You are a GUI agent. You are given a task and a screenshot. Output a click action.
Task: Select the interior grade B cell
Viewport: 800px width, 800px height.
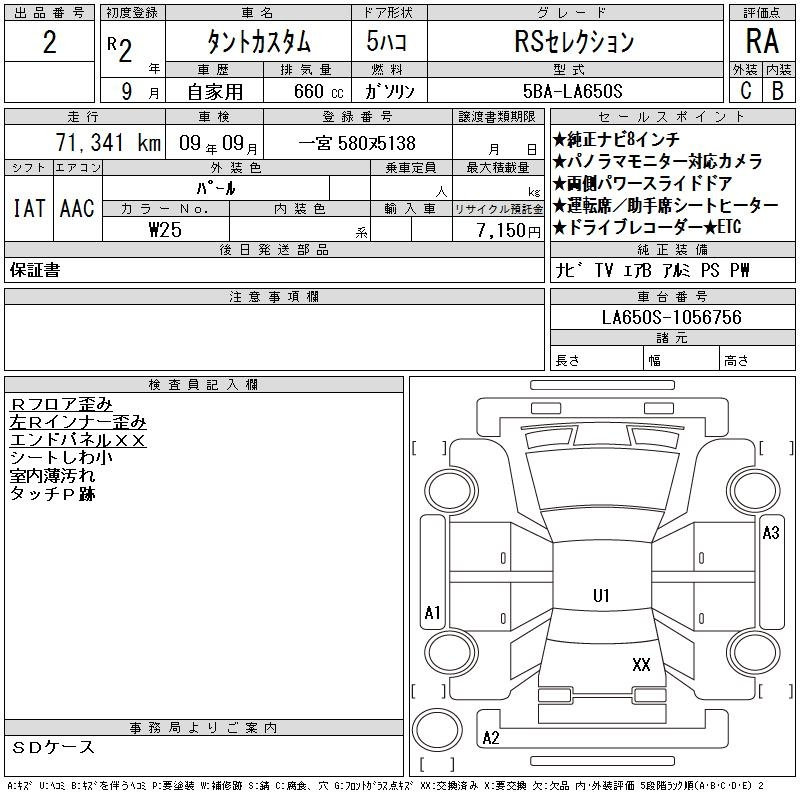[x=777, y=91]
